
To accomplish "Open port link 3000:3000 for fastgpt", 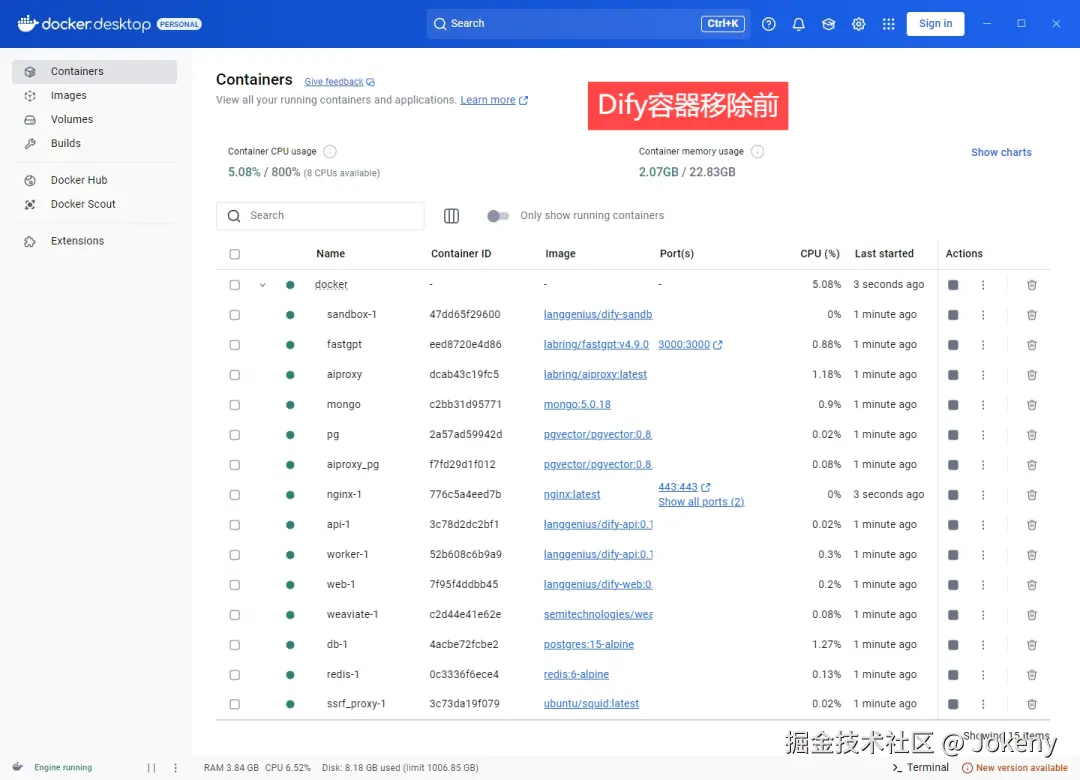I will pos(690,345).
